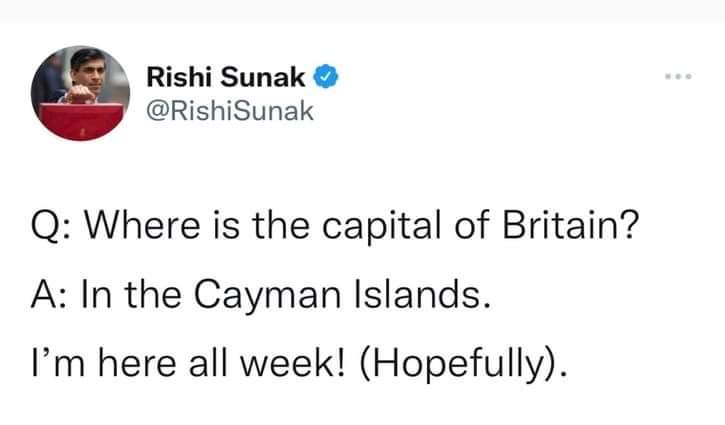Open Rishi Sunak's circular profile picture
This screenshot has height=425, width=725.
[x=80, y=93]
